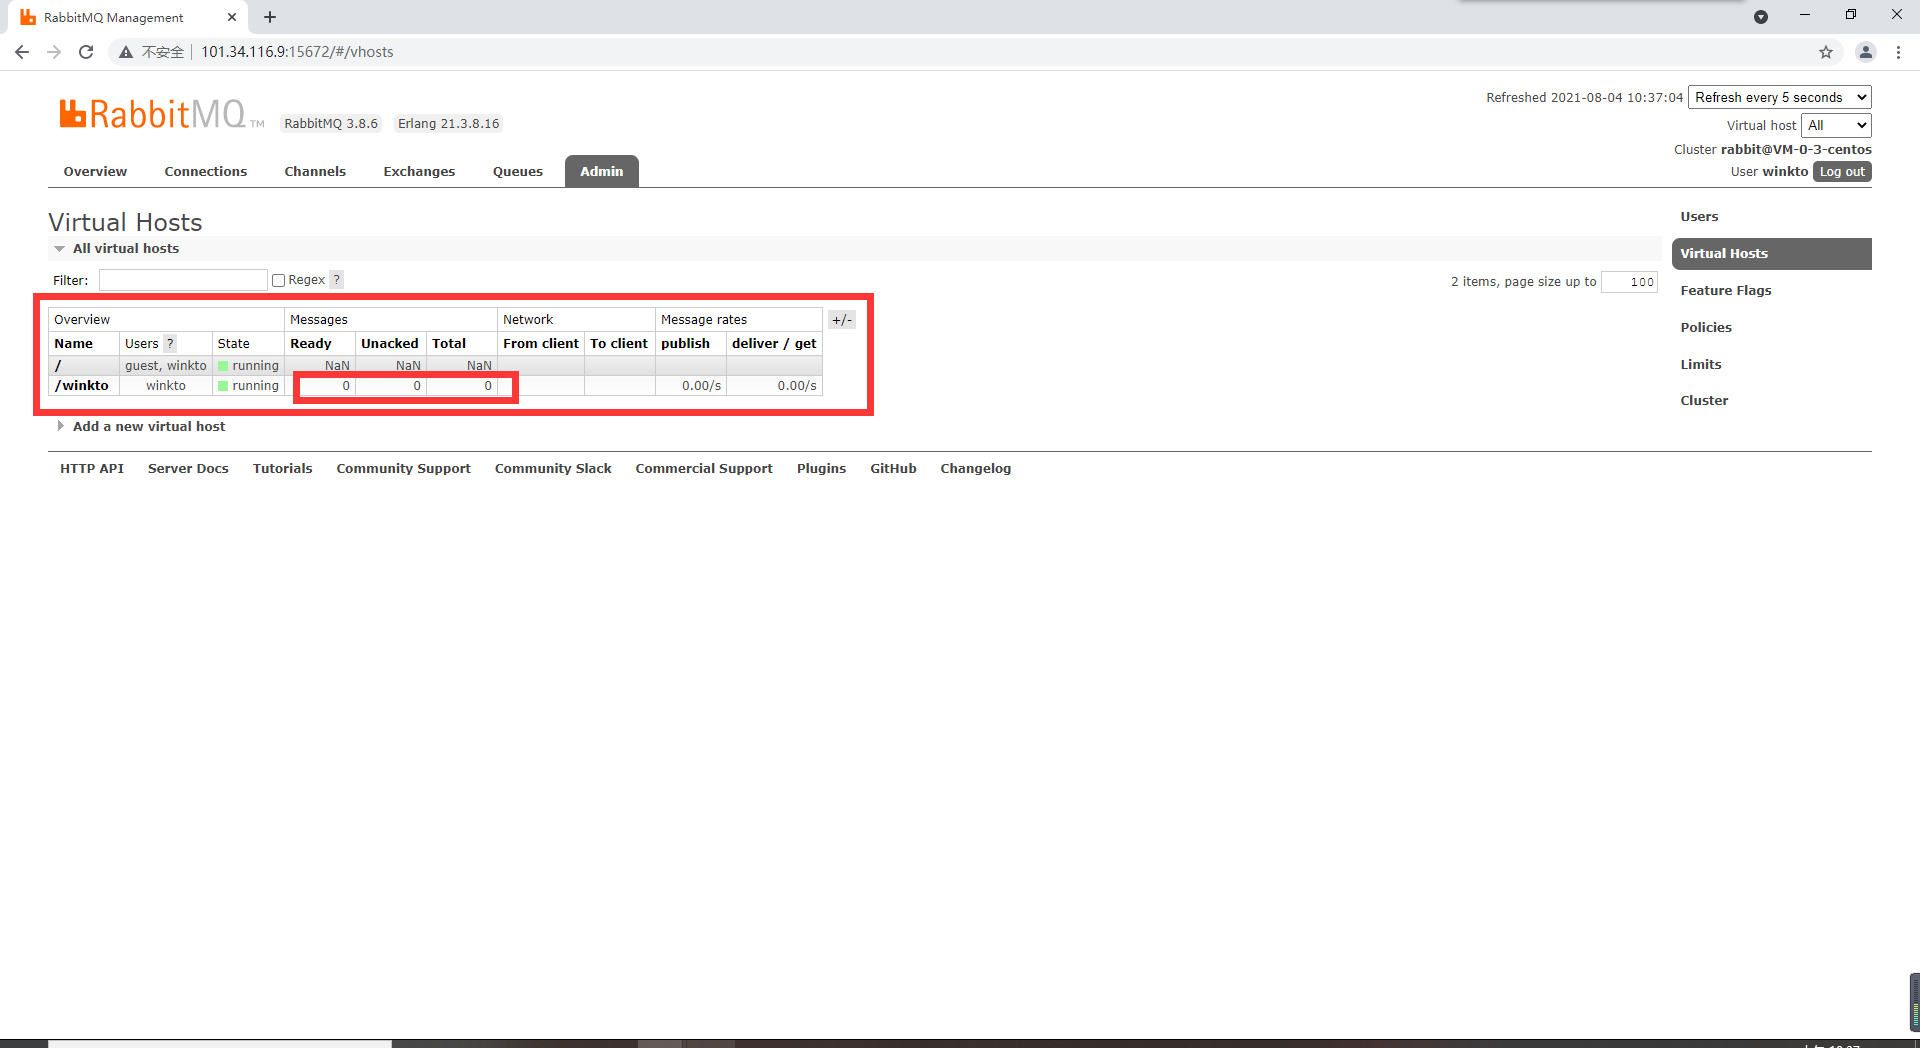Image resolution: width=1920 pixels, height=1048 pixels.
Task: Open the /winkto virtual host link
Action: pos(81,385)
